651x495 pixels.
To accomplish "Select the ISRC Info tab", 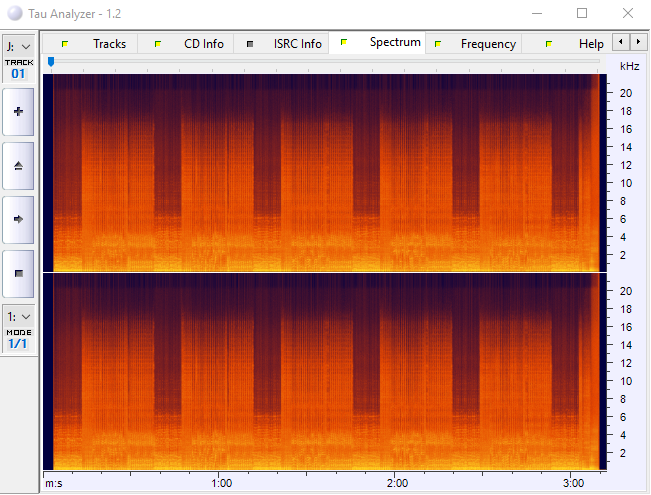I will click(x=297, y=44).
